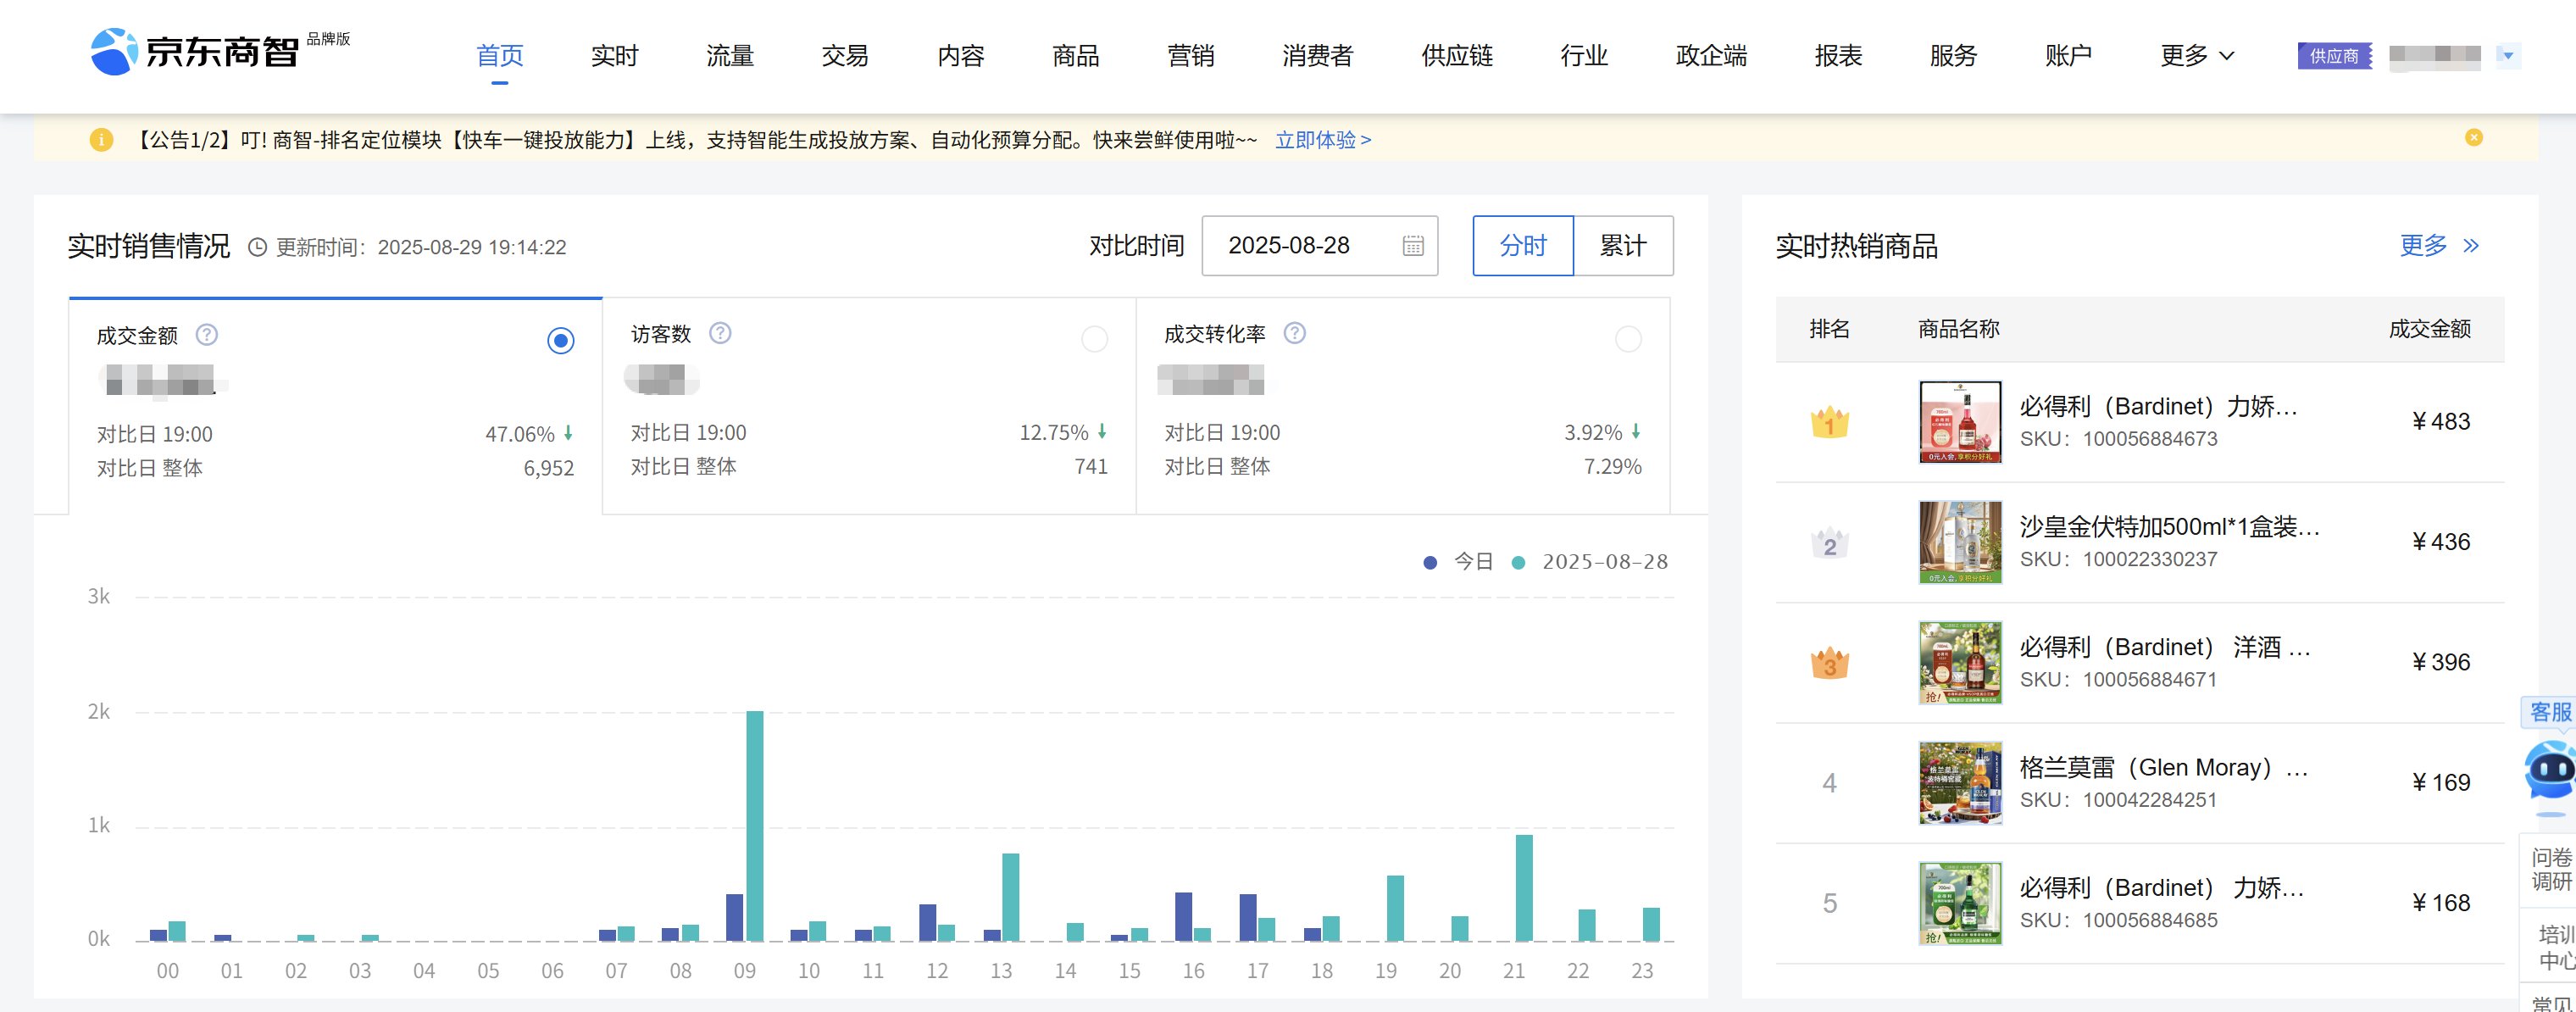Screen dimensions: 2576x1012
Task: Close the announcement banner
Action: point(2473,138)
